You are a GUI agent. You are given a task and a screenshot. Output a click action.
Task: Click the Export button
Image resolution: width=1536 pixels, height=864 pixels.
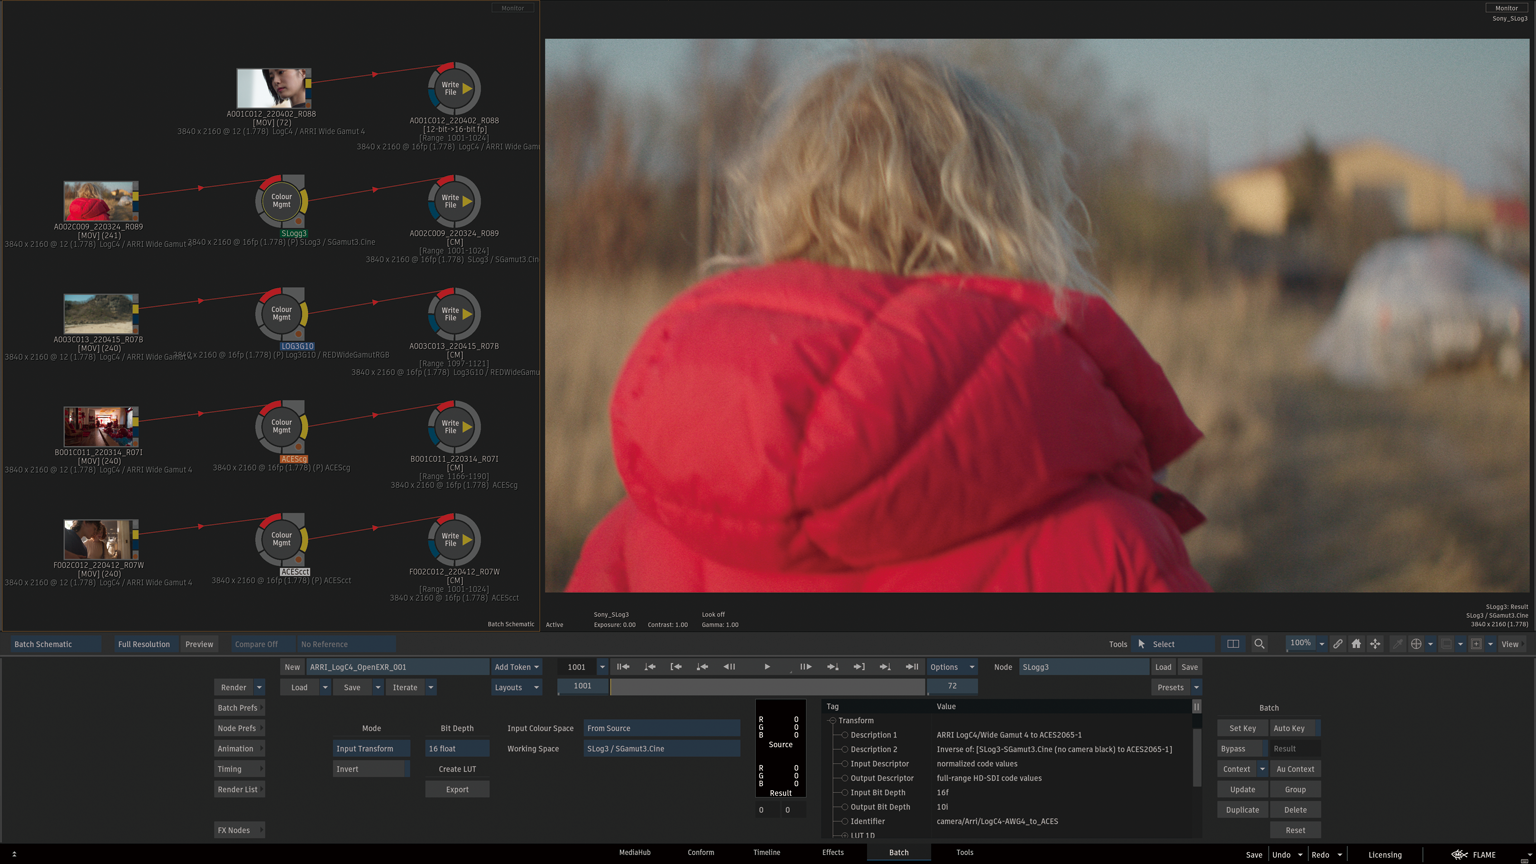pyautogui.click(x=457, y=790)
